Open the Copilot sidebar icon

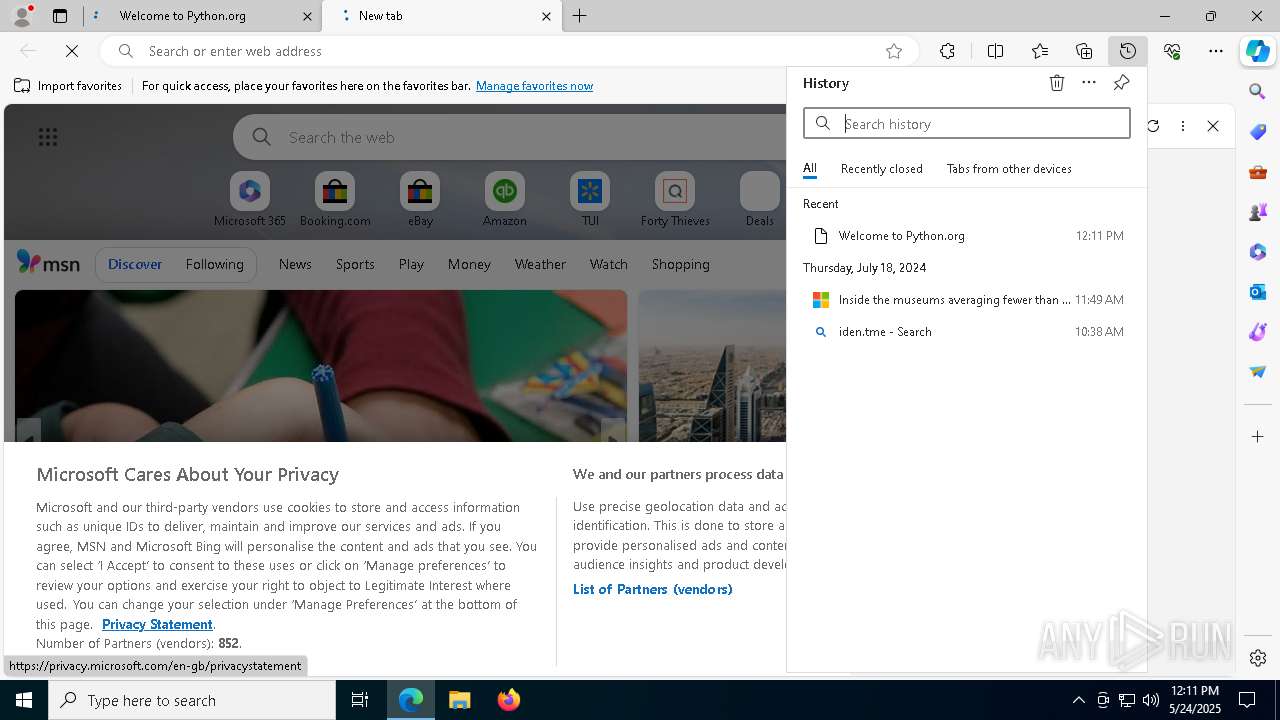coord(1258,51)
